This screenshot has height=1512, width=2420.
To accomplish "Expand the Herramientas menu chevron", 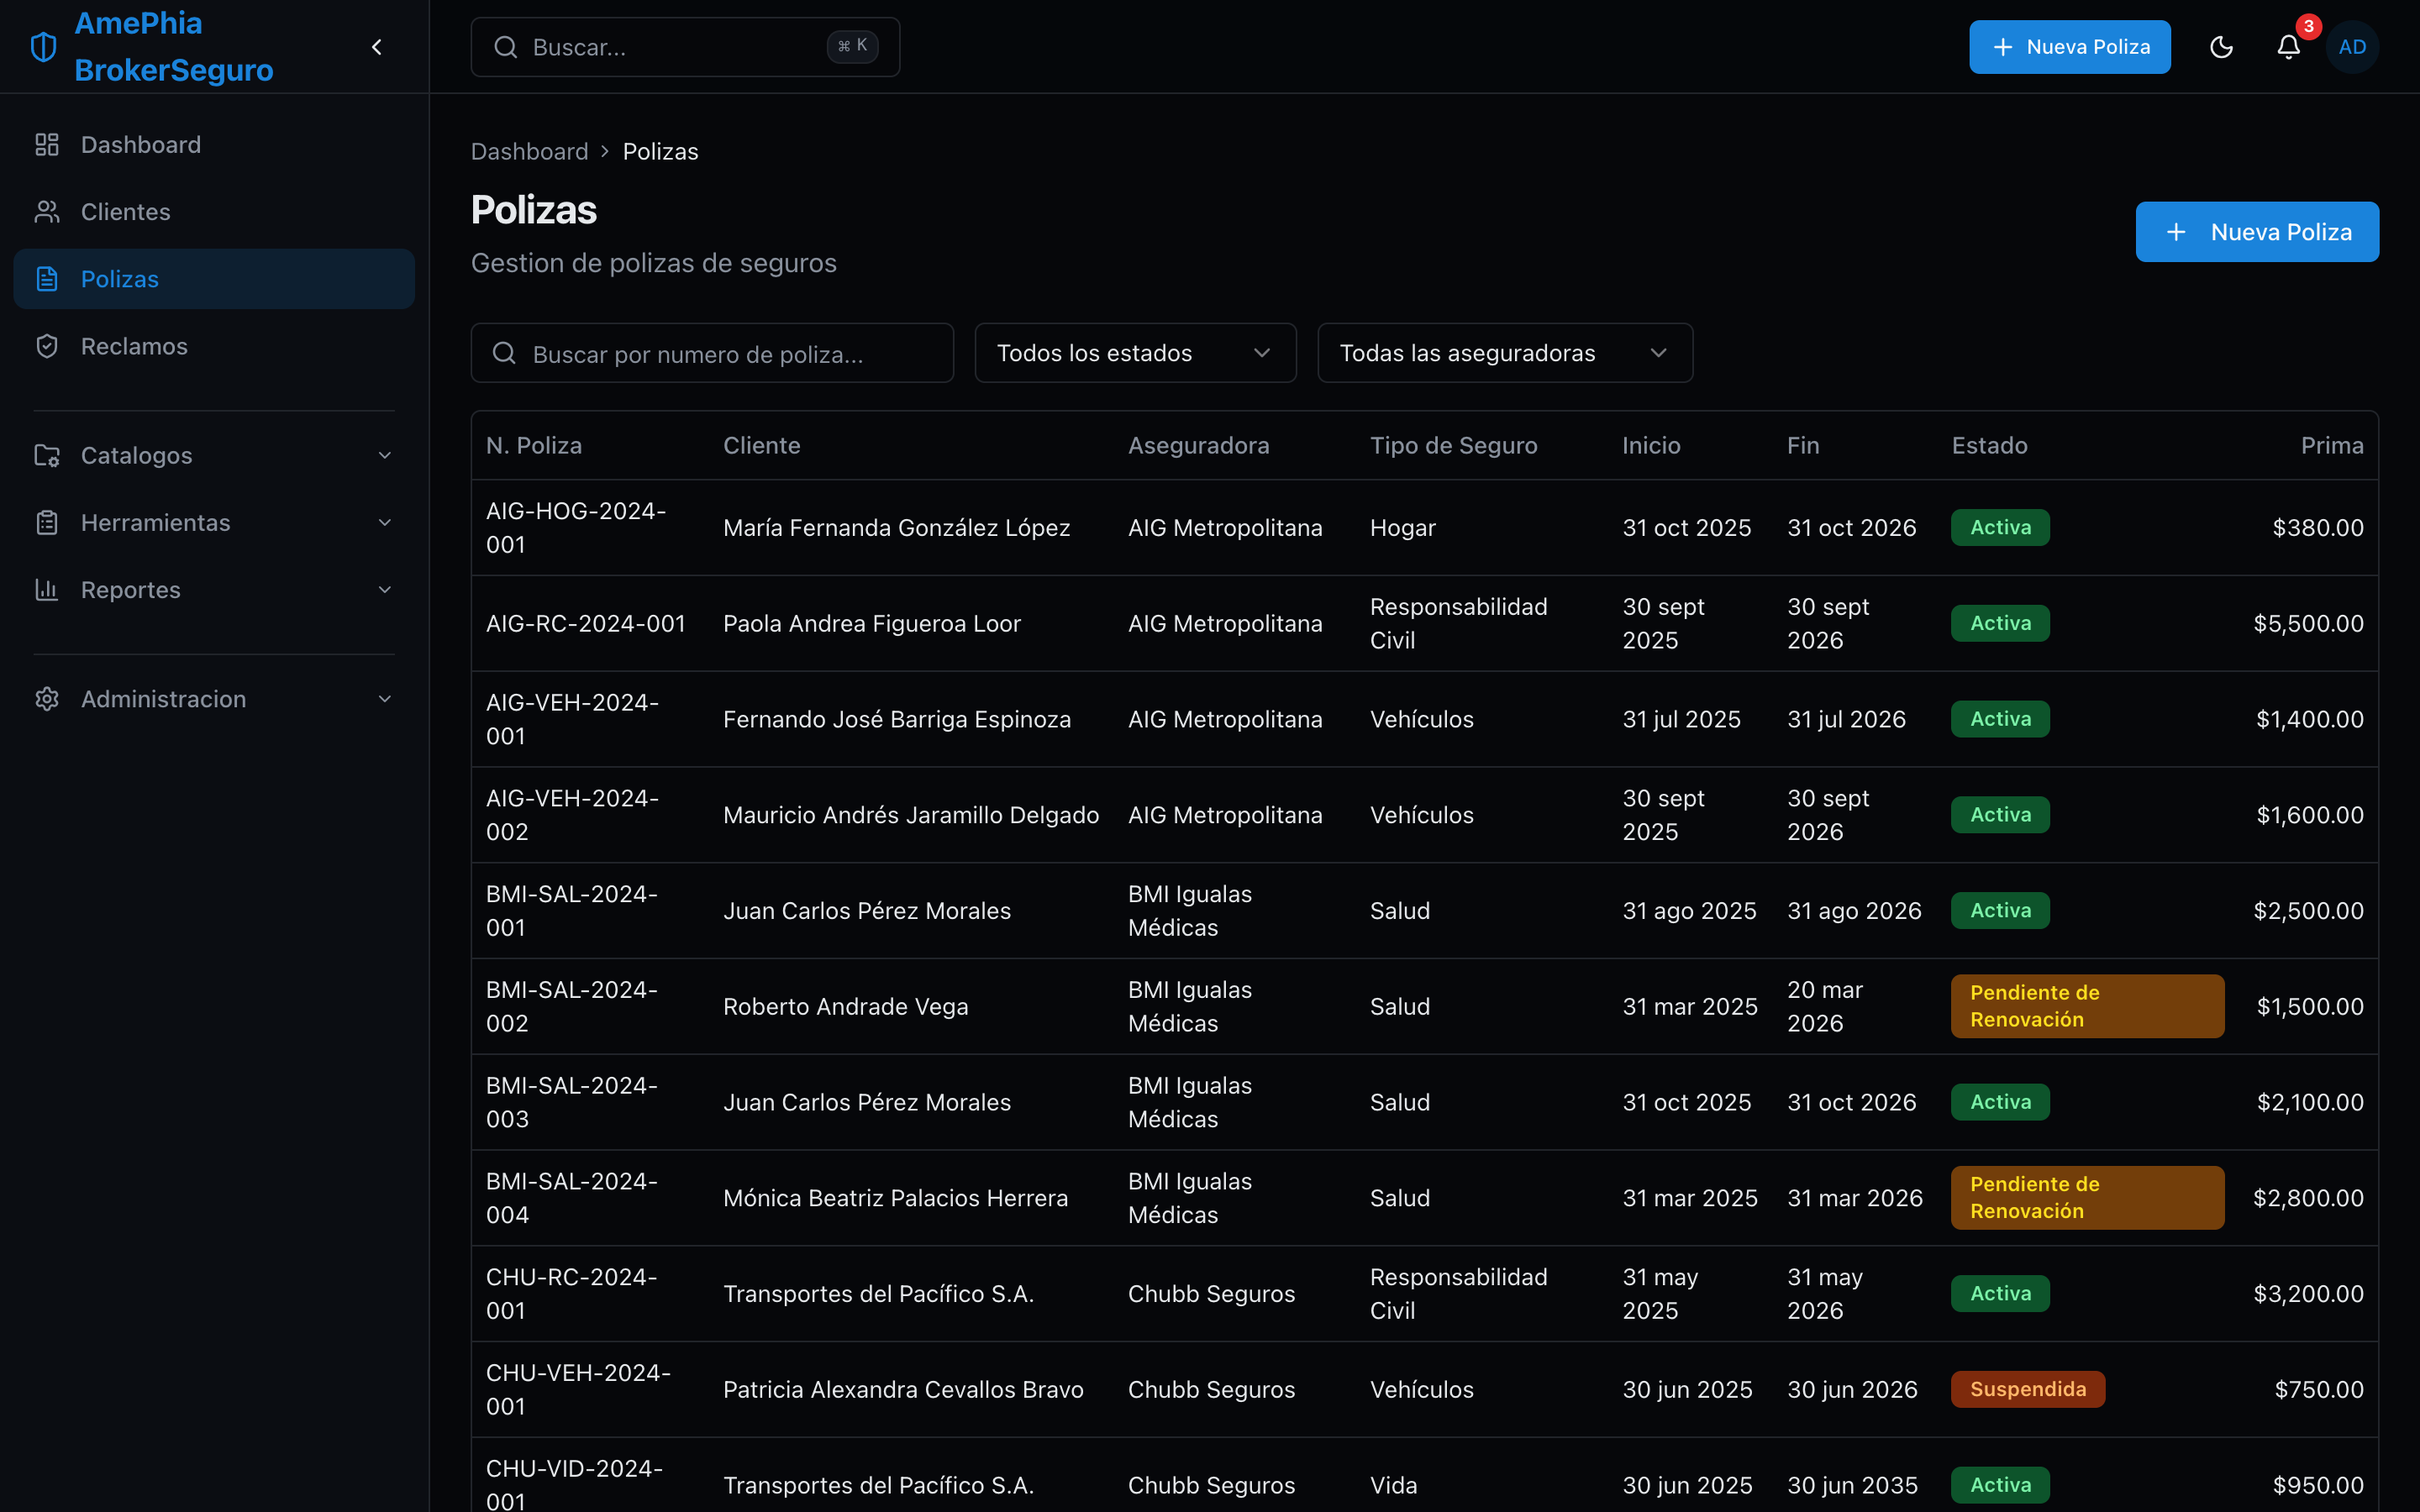I will click(x=385, y=522).
